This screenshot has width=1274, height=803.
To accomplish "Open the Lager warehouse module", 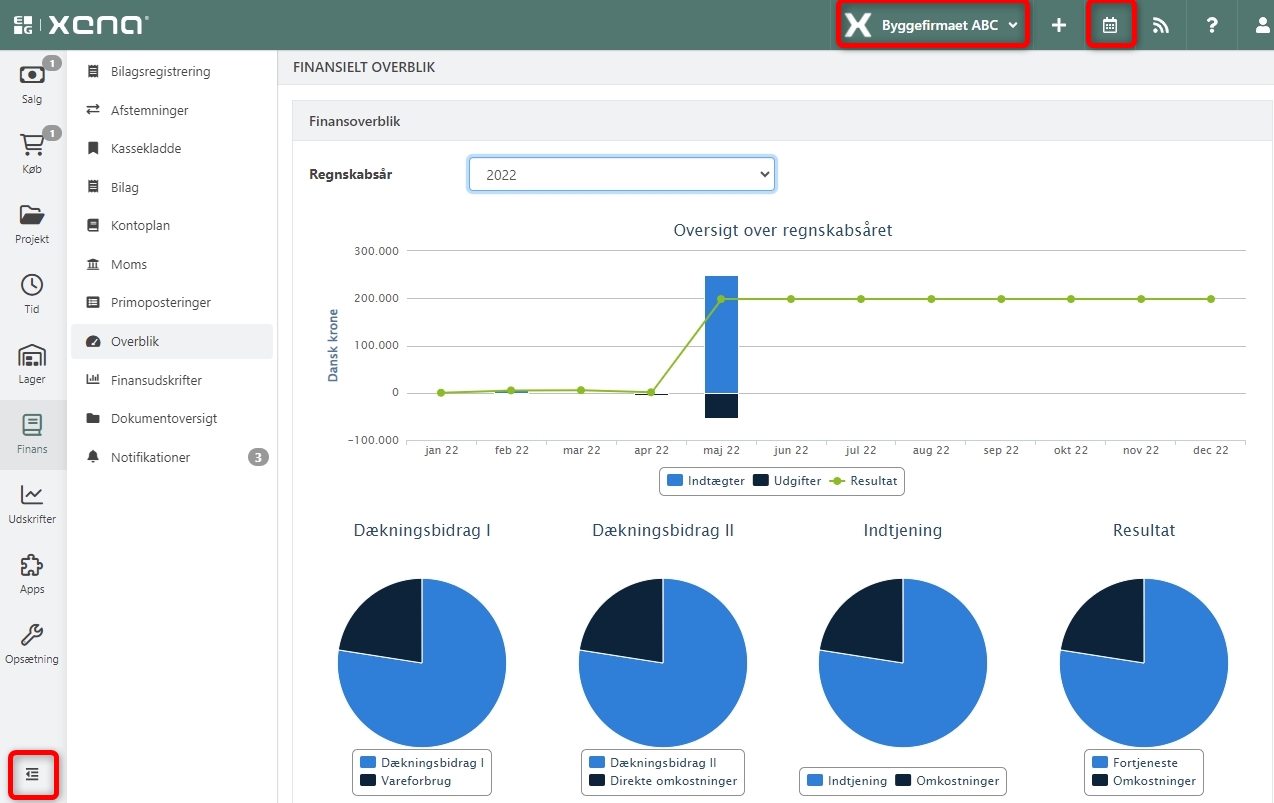I will coord(32,364).
